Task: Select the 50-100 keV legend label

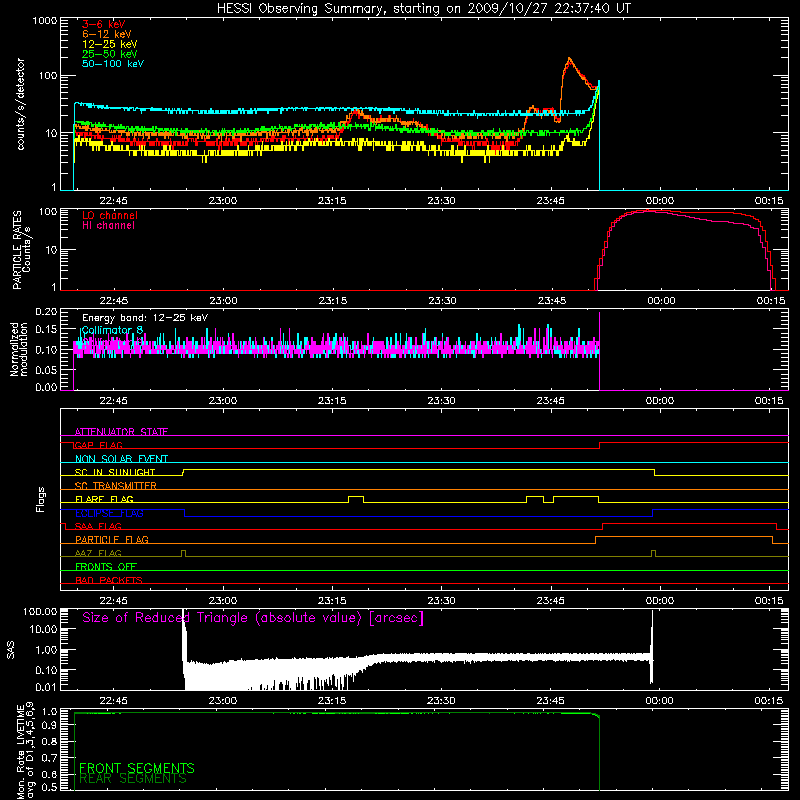Action: click(113, 64)
